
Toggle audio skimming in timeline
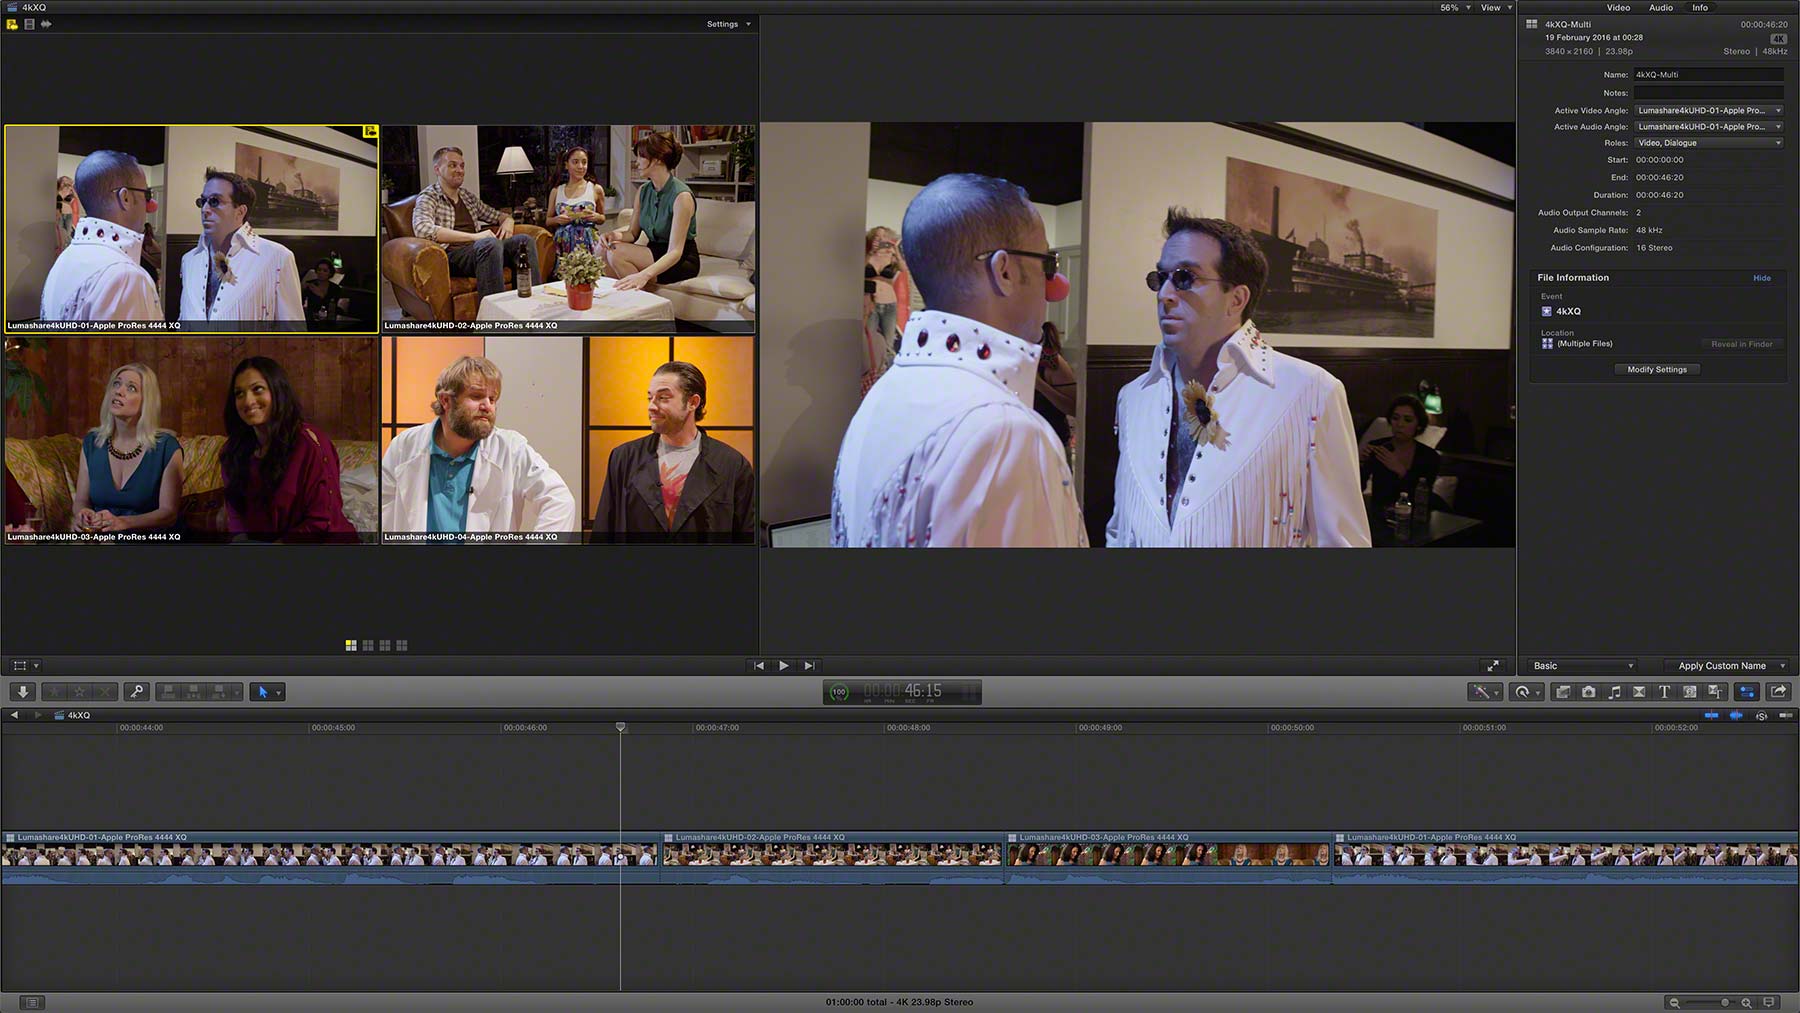pyautogui.click(x=1736, y=716)
